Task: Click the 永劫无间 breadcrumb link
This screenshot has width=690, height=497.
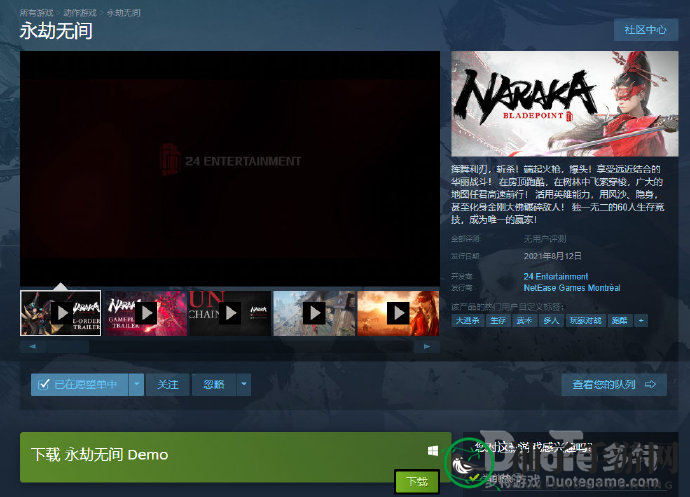Action: pos(123,13)
